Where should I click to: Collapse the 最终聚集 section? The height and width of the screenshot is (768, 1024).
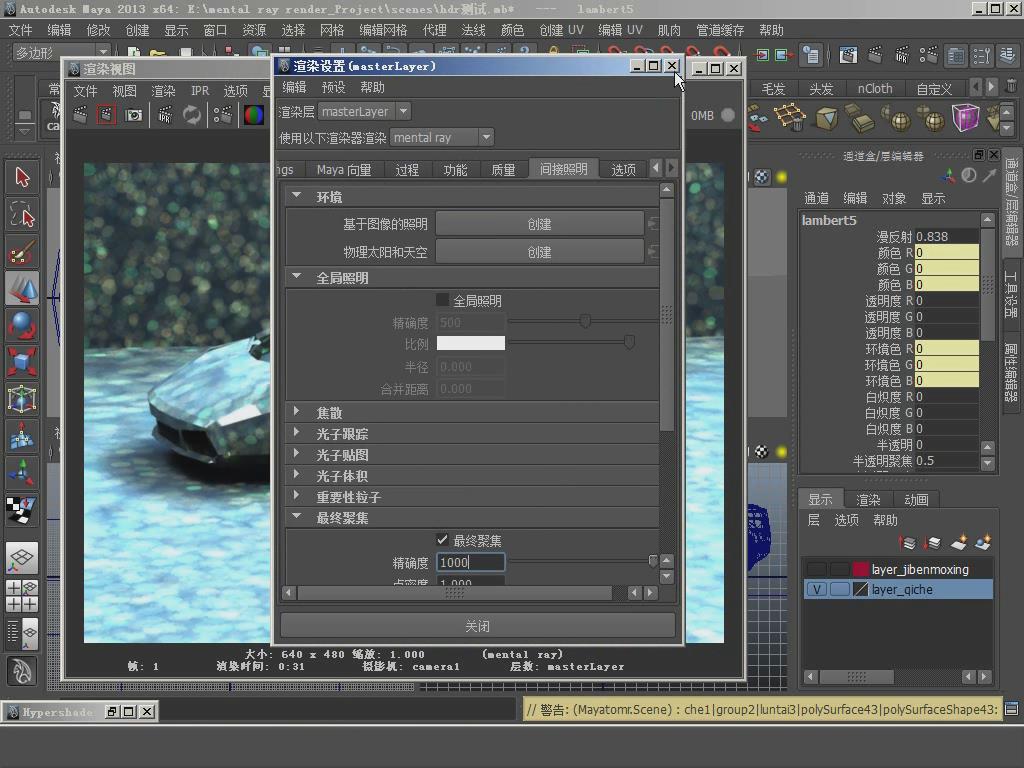pos(296,517)
